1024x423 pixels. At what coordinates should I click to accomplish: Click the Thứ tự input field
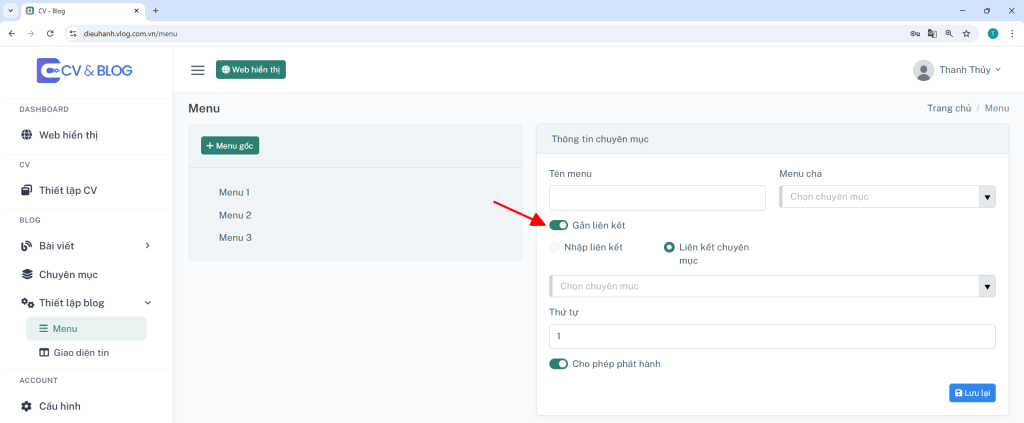(773, 336)
